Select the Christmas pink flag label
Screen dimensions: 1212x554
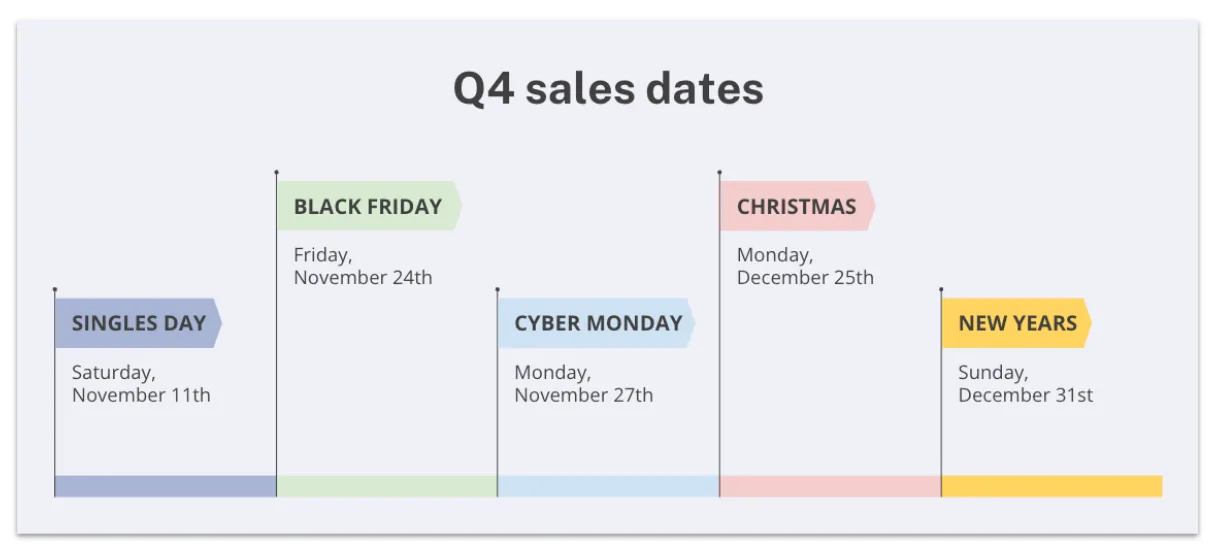(x=797, y=207)
